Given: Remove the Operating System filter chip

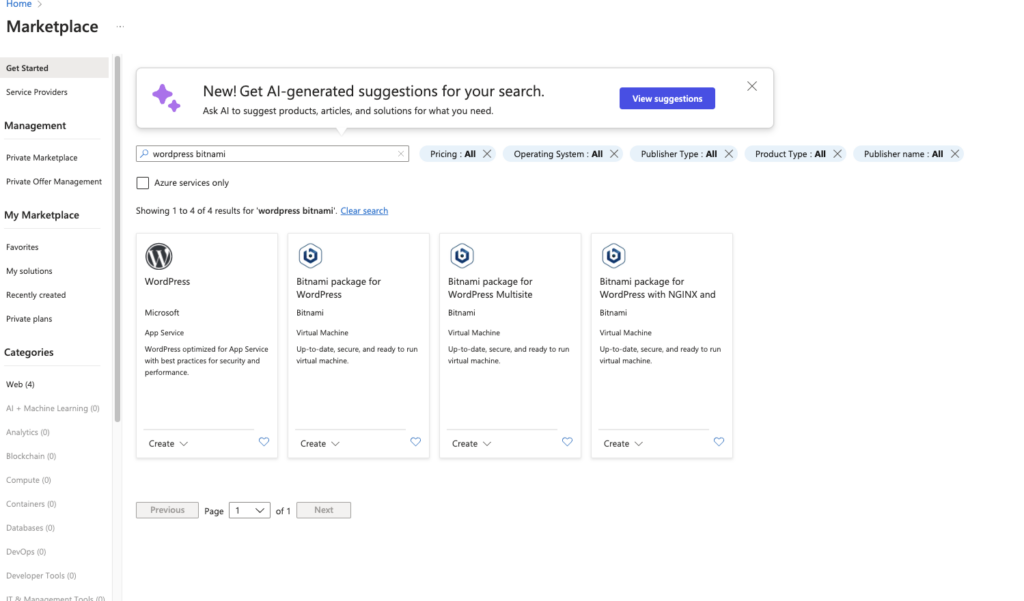Looking at the screenshot, I should [x=614, y=154].
